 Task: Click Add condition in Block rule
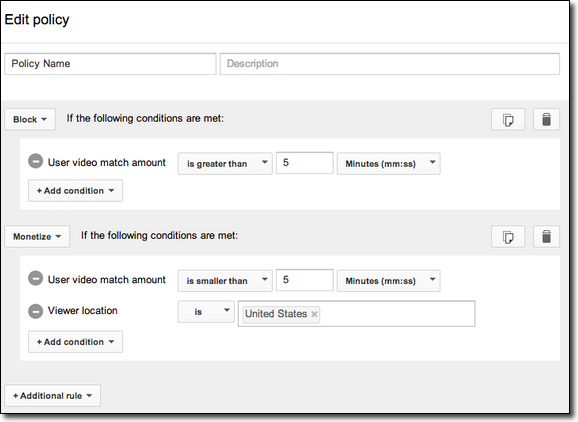(x=76, y=191)
